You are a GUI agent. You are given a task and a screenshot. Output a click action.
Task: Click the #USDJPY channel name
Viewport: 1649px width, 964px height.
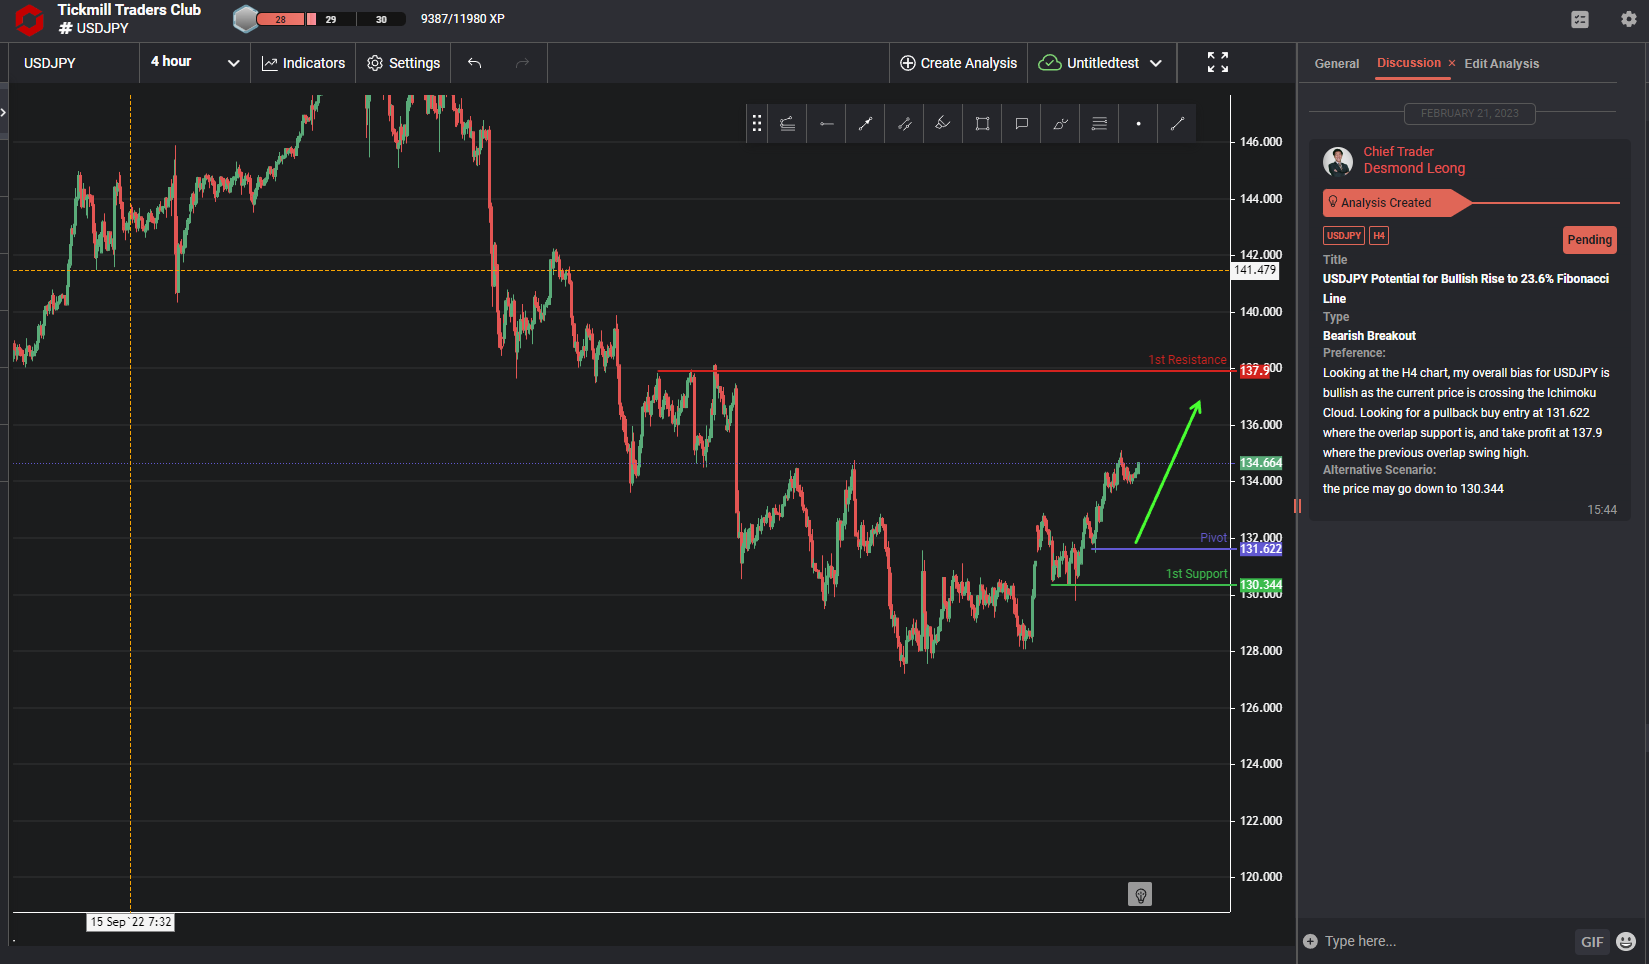pos(94,28)
